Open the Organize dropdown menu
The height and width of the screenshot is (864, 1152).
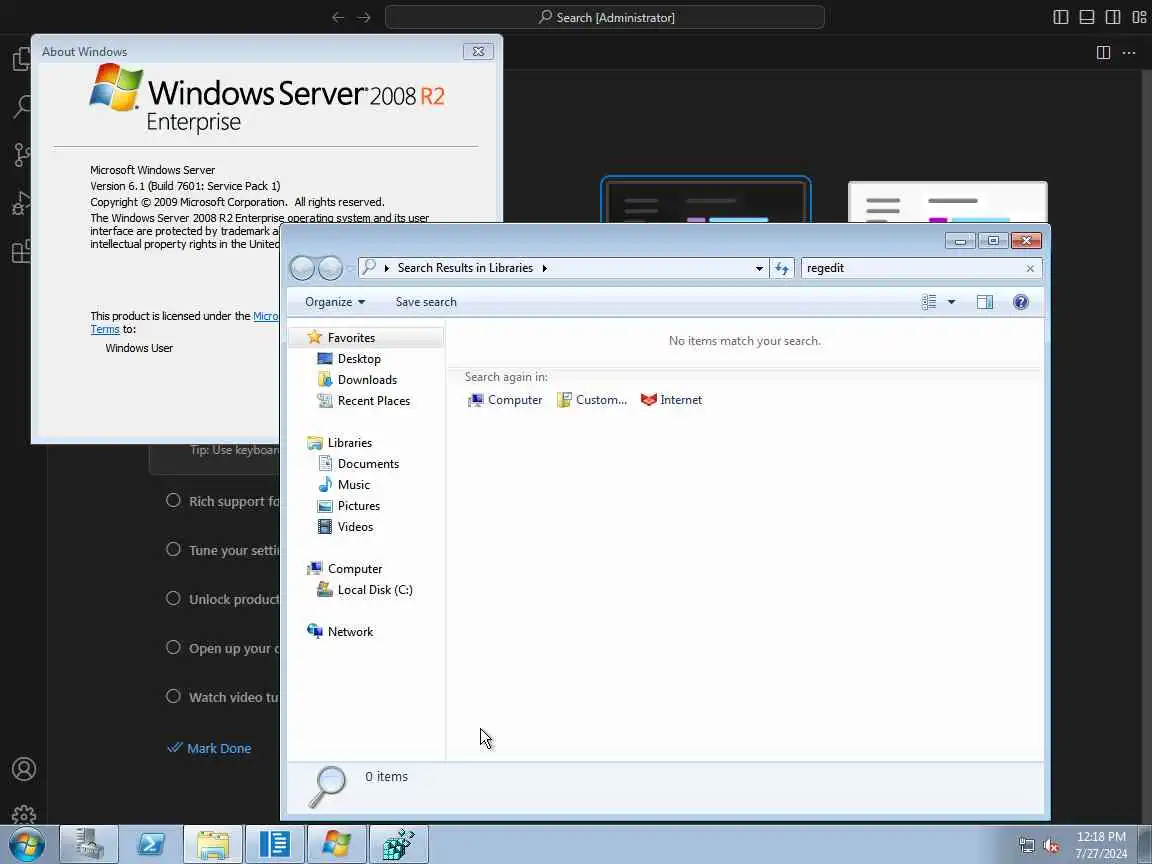pyautogui.click(x=335, y=302)
